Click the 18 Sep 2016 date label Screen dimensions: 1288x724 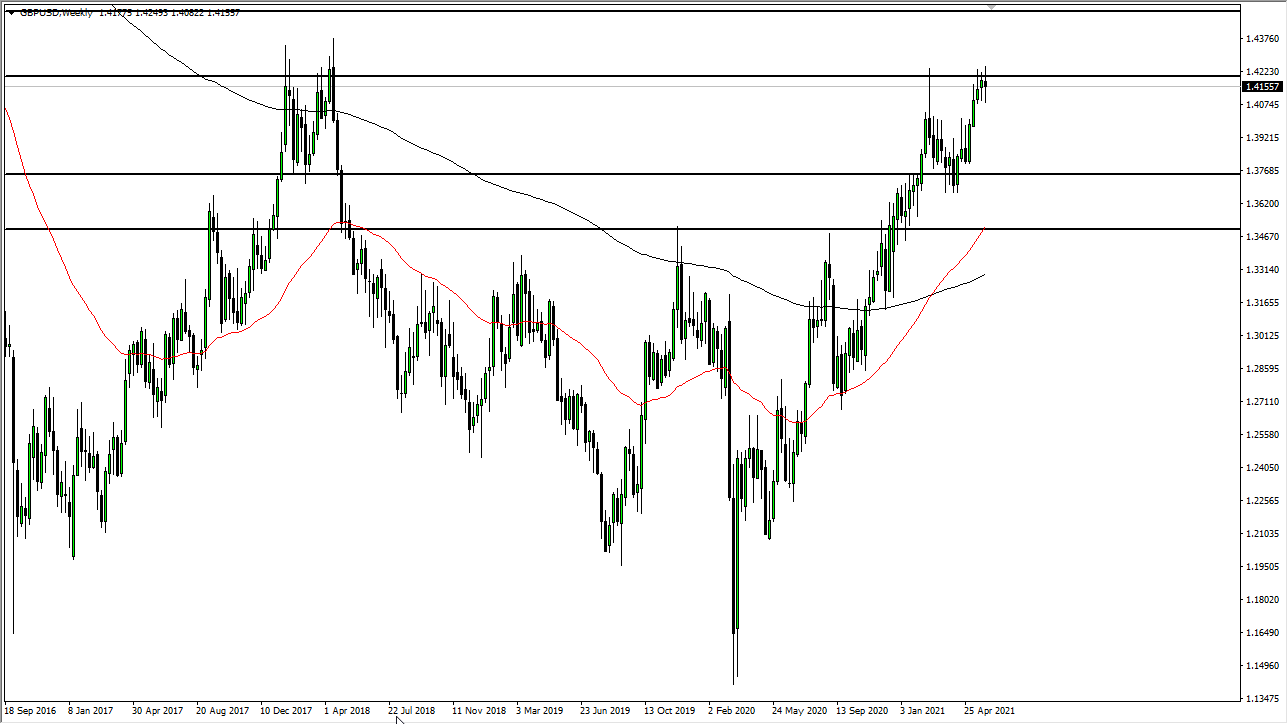coord(30,710)
